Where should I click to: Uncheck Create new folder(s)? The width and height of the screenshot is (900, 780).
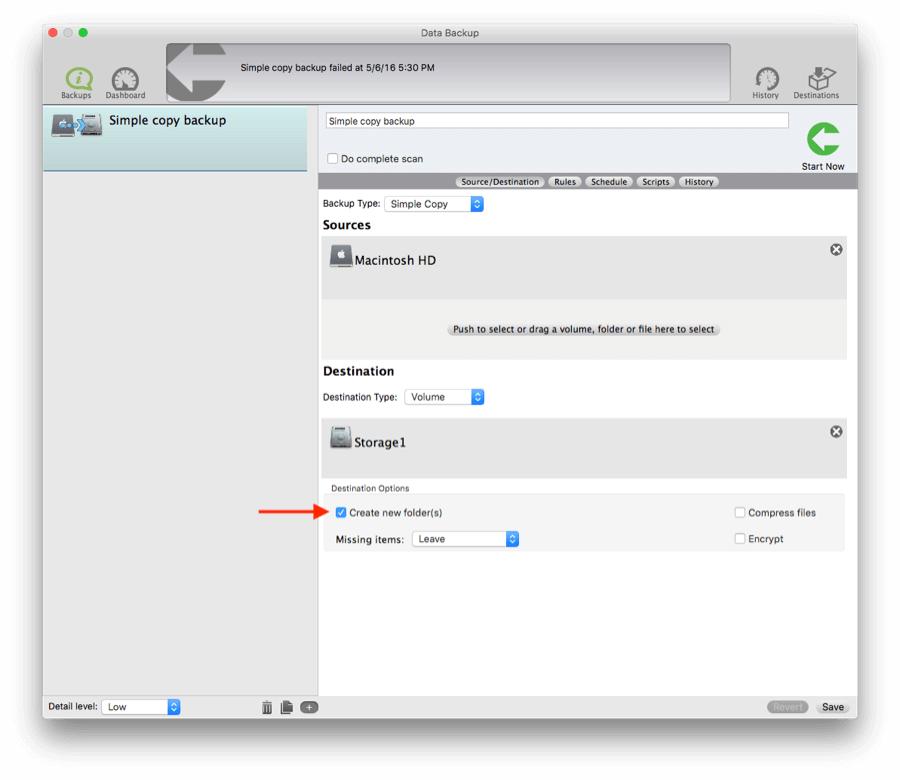click(x=341, y=512)
